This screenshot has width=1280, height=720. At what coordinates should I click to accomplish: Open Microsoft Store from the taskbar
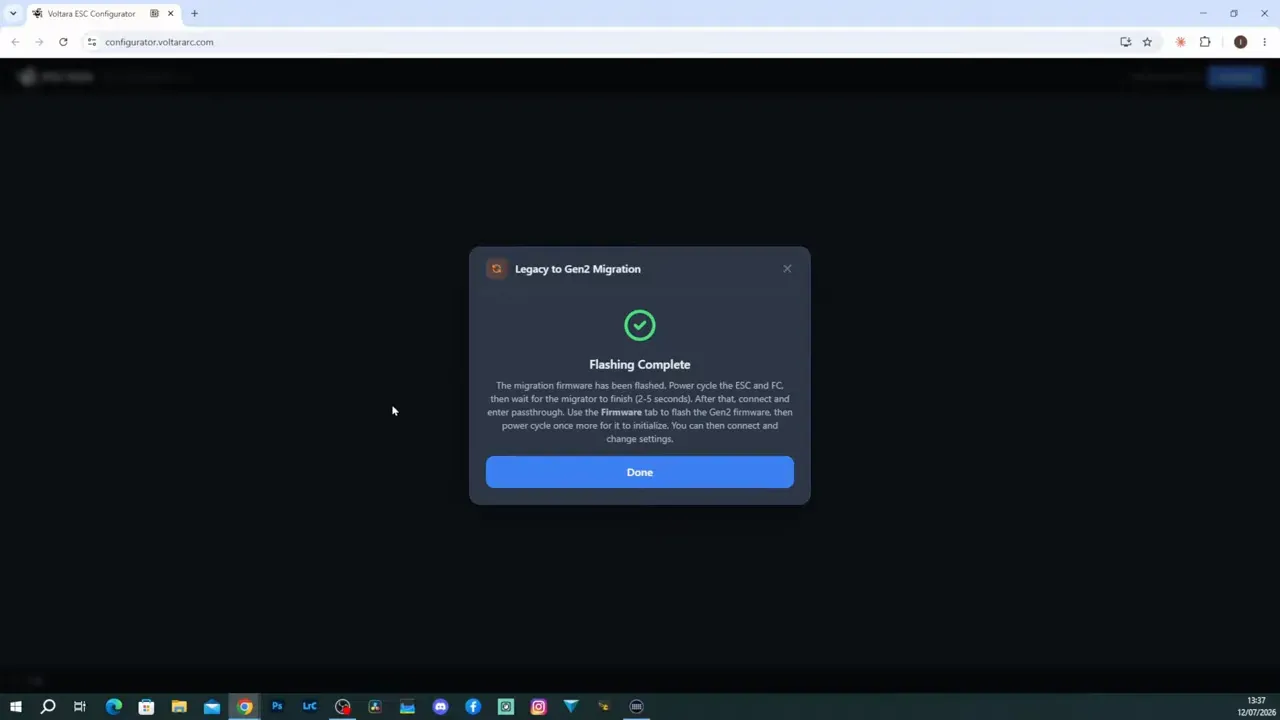(146, 707)
